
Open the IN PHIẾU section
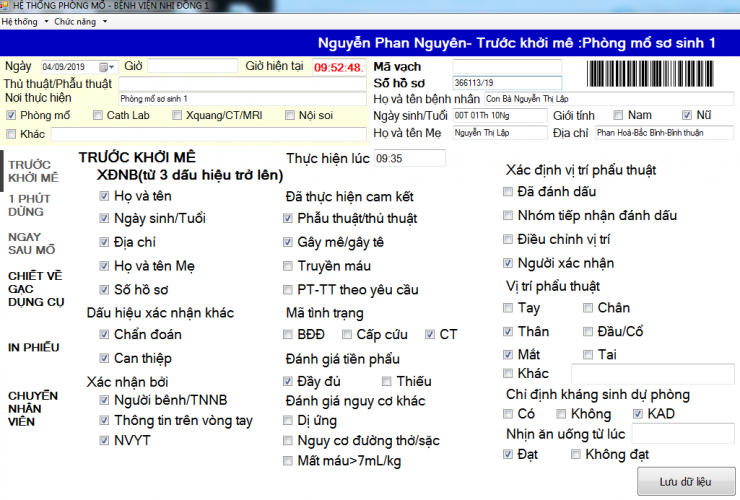click(31, 347)
